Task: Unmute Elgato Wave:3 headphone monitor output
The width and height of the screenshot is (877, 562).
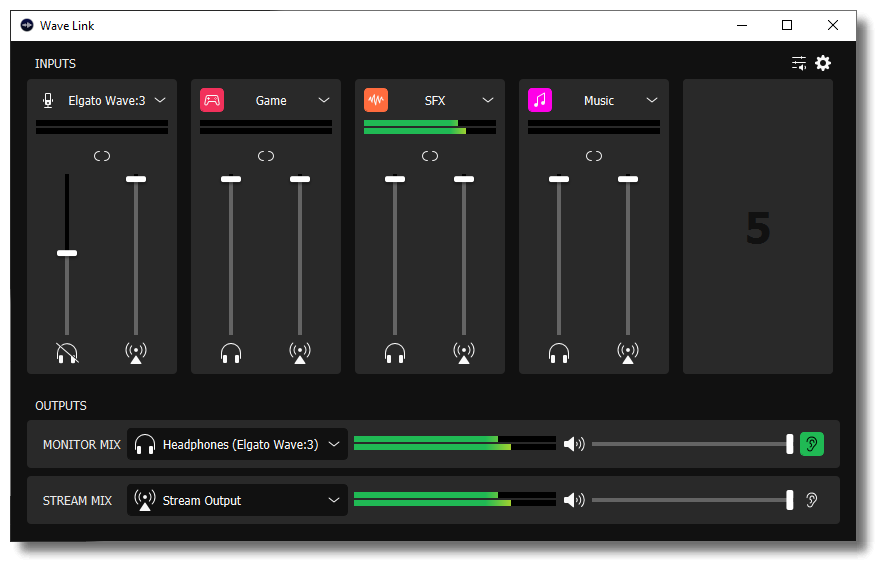Action: point(67,352)
